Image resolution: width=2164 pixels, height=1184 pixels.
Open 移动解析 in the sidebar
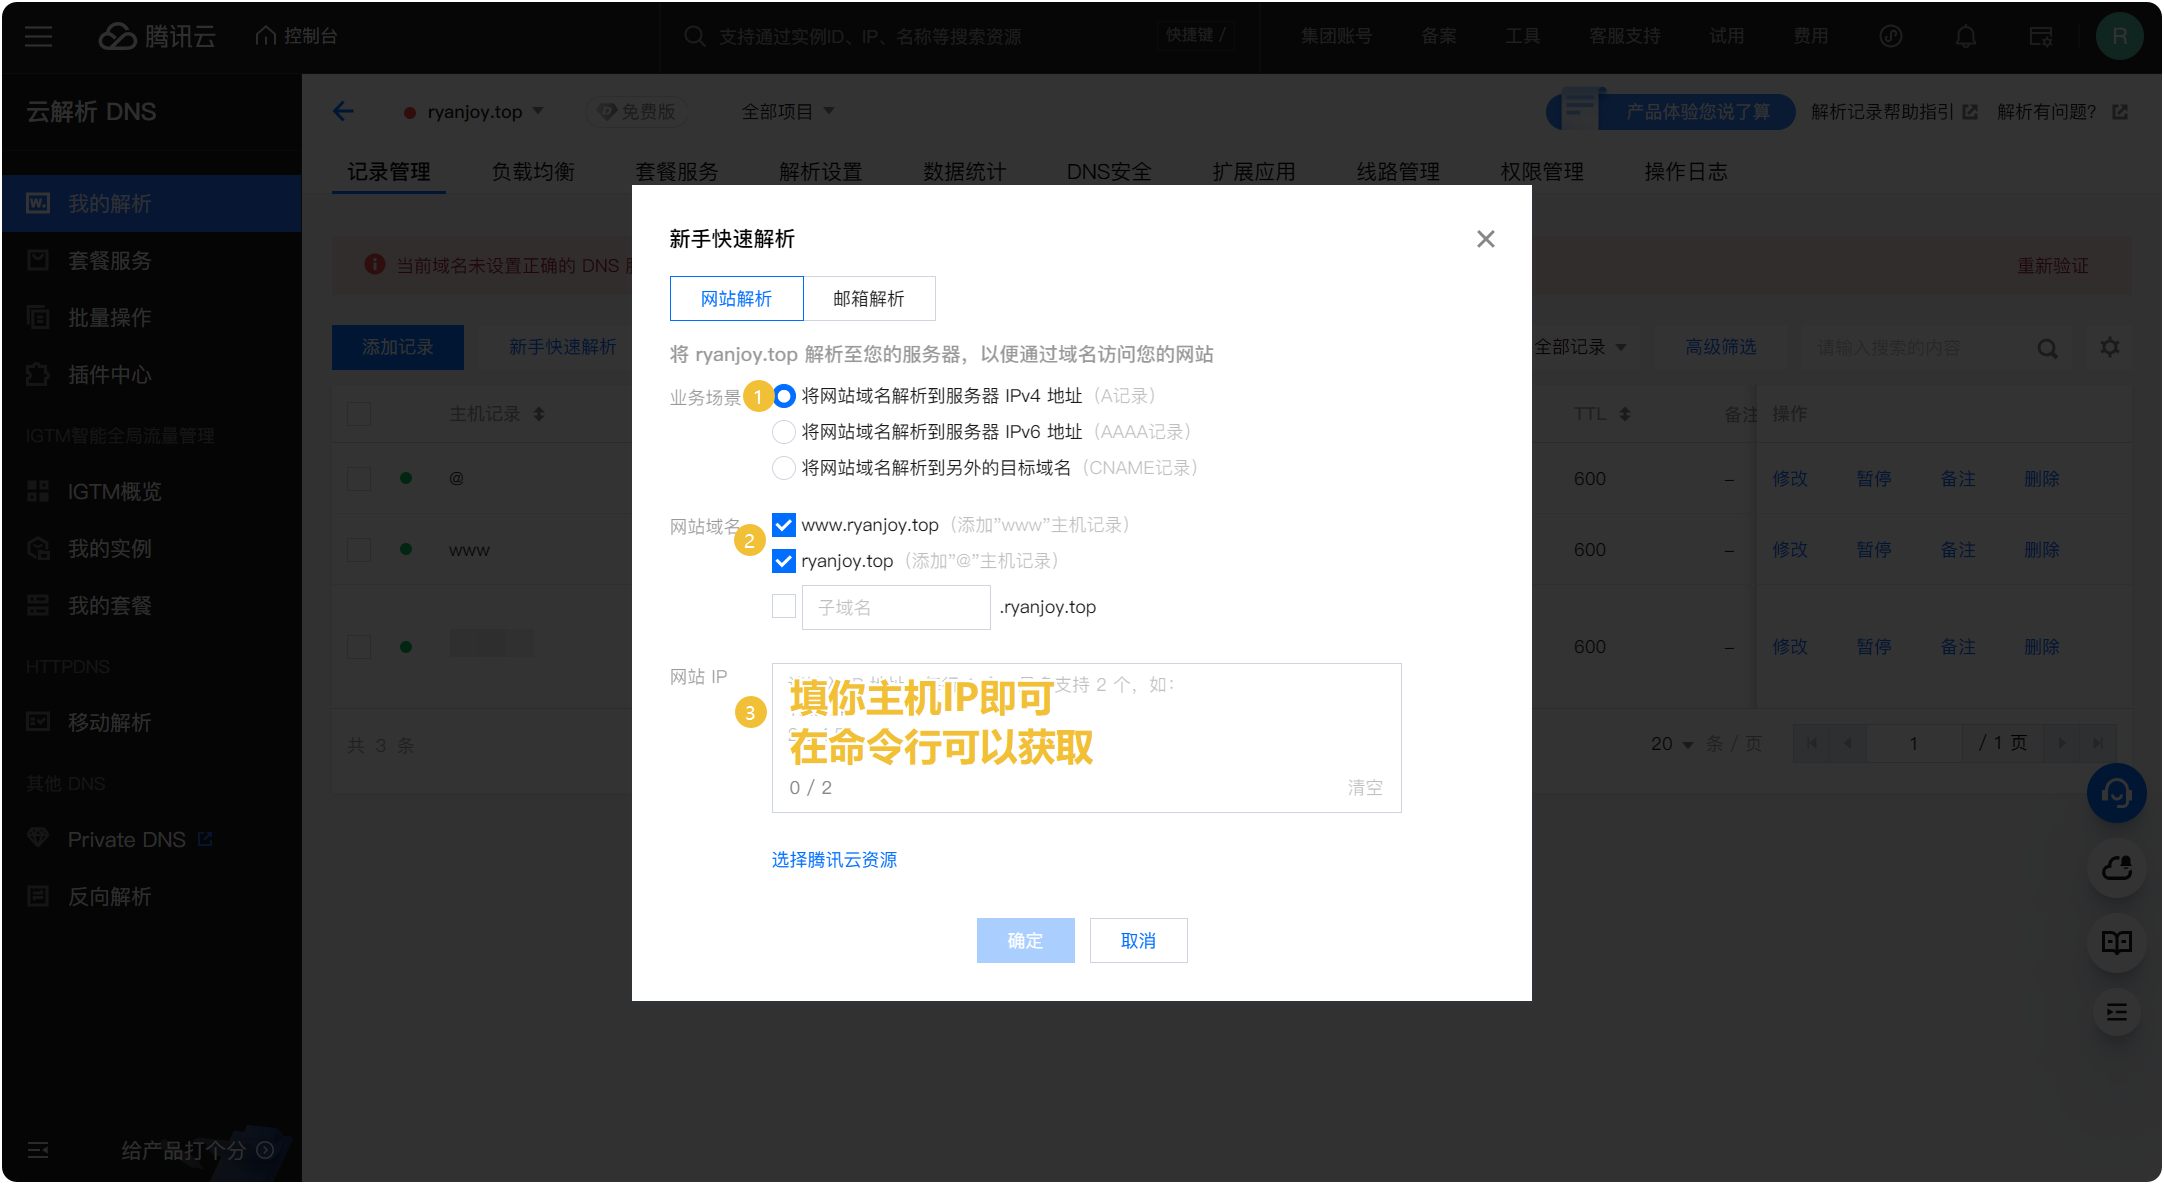pos(108,722)
